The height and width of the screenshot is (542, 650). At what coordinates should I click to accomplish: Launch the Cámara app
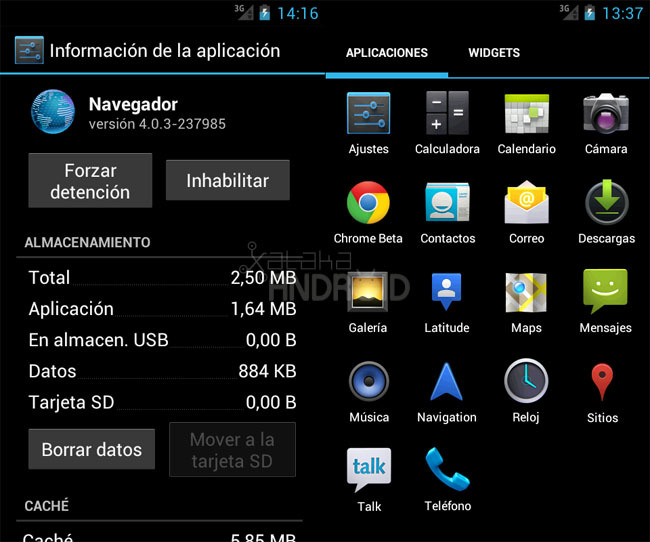pos(606,123)
